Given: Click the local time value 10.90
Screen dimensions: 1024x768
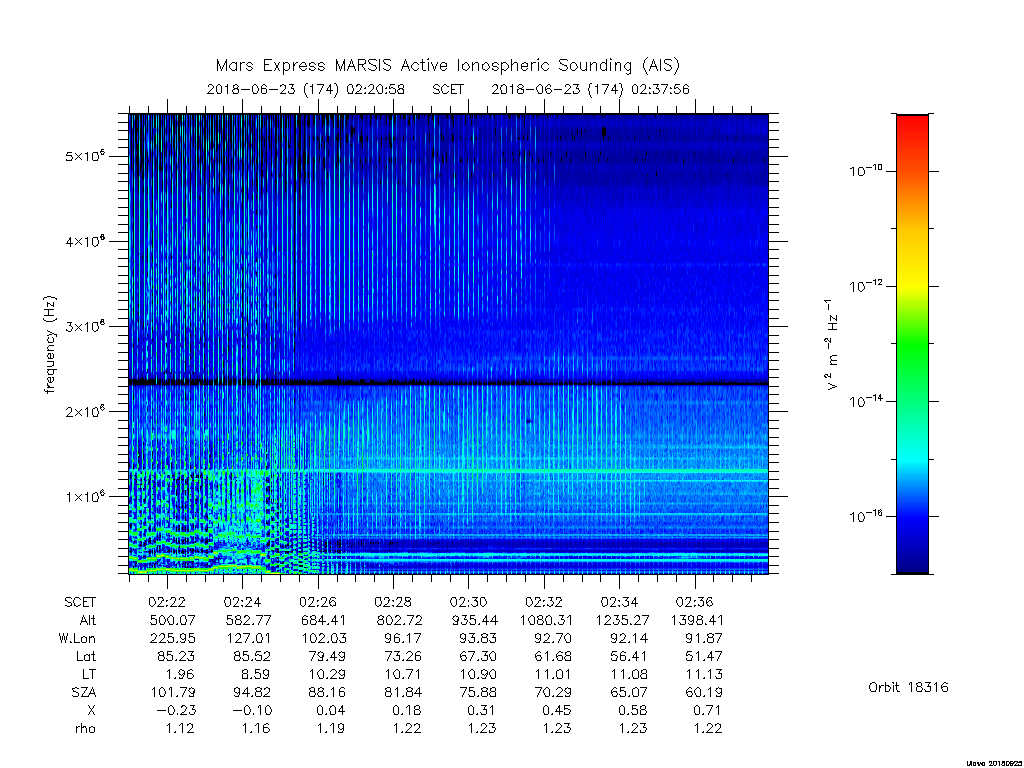Looking at the screenshot, I should point(478,675).
